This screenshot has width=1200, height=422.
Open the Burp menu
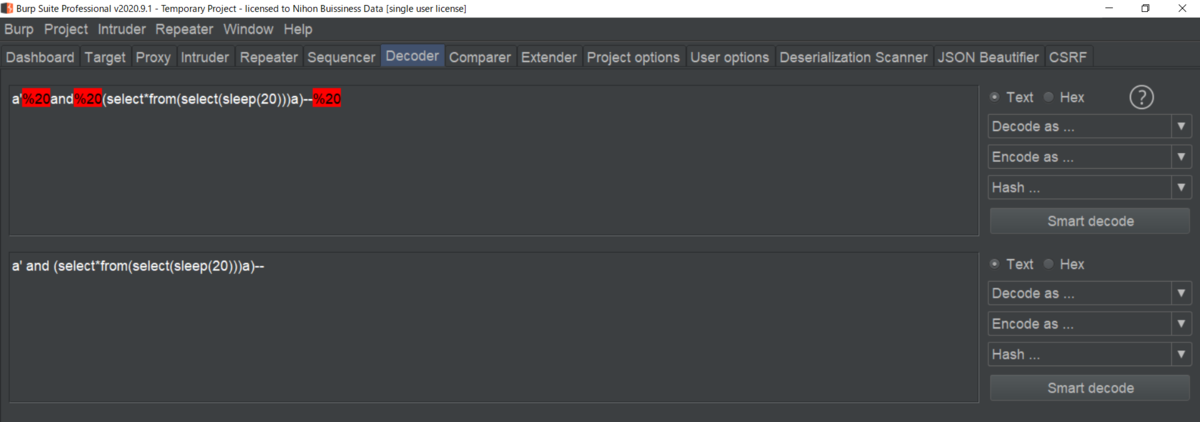[20, 29]
